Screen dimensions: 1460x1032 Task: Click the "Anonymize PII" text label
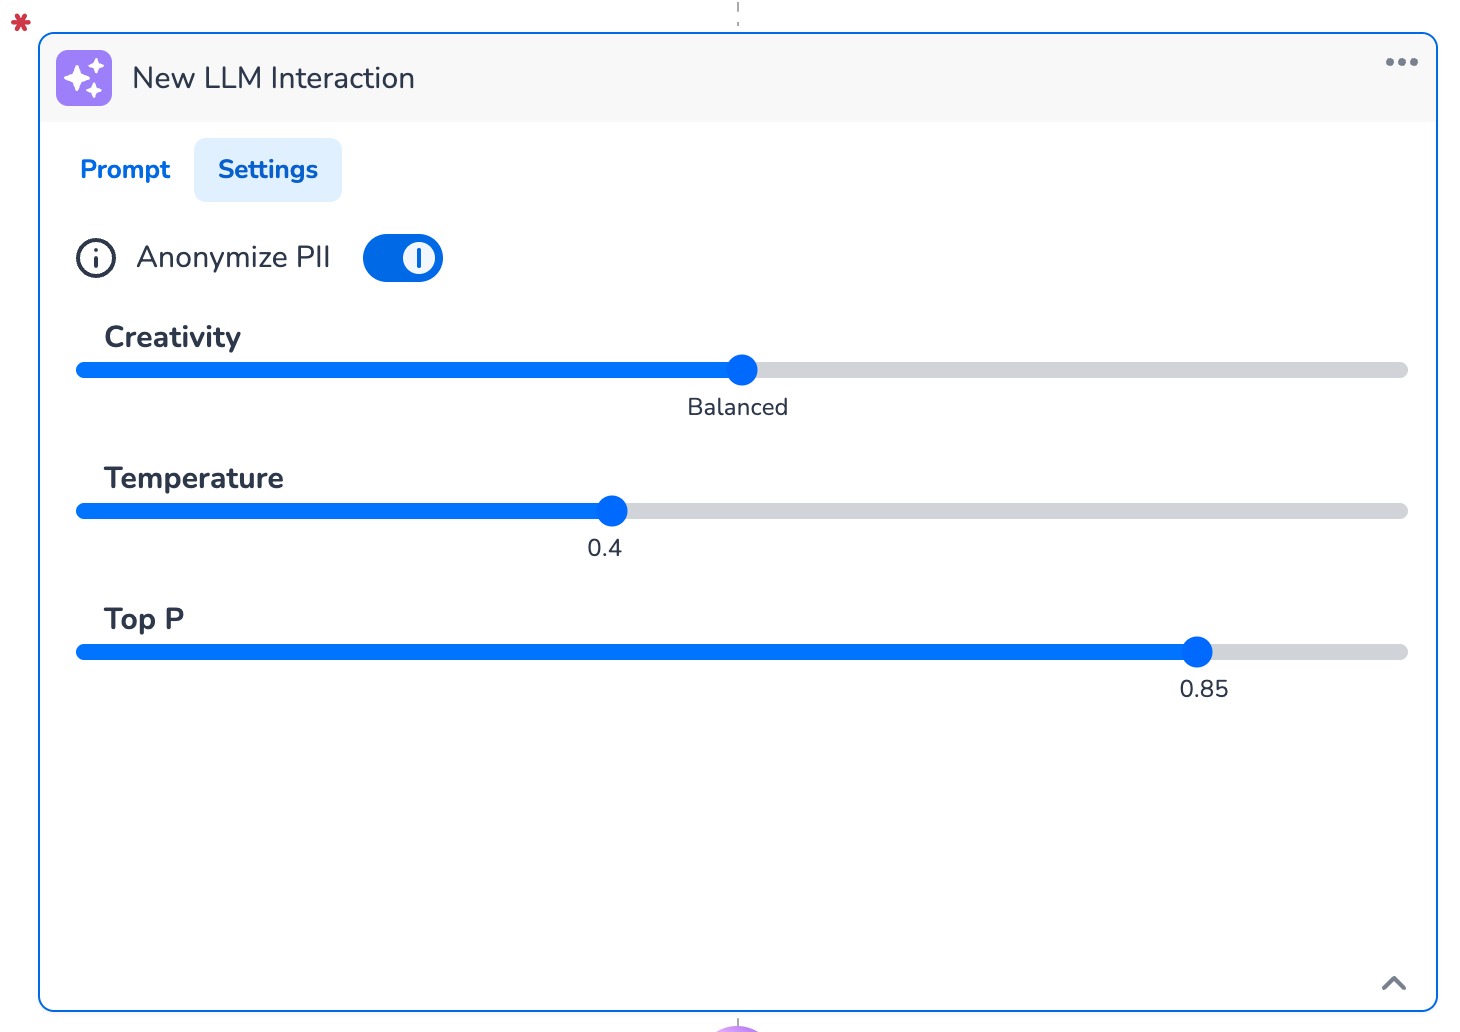click(233, 258)
